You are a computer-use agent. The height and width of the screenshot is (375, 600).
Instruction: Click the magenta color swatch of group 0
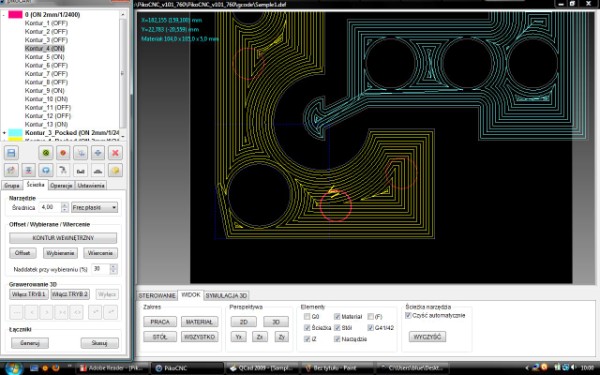(15, 15)
